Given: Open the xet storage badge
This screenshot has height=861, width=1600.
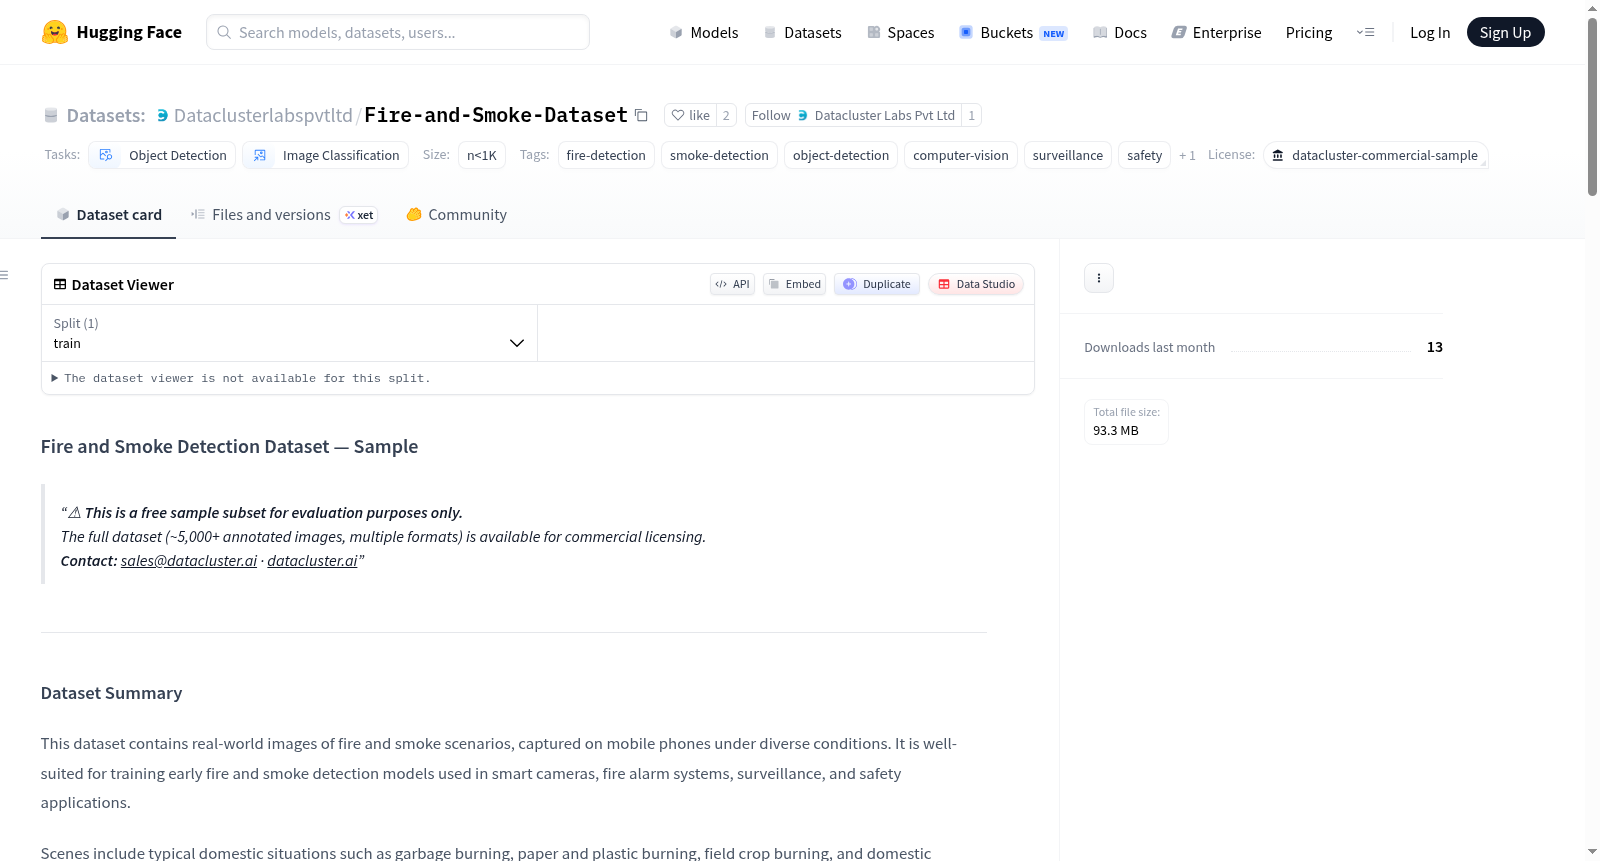Looking at the screenshot, I should [x=359, y=215].
